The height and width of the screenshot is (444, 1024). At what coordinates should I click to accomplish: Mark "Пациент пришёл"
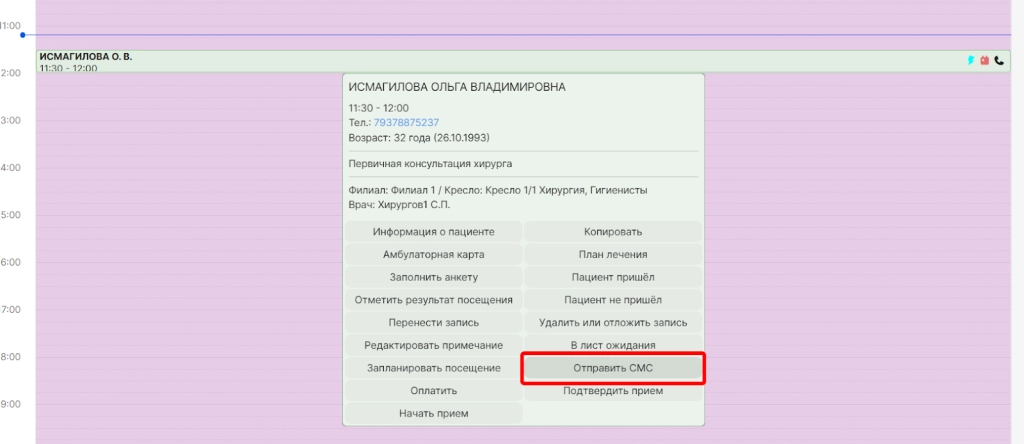(x=613, y=277)
